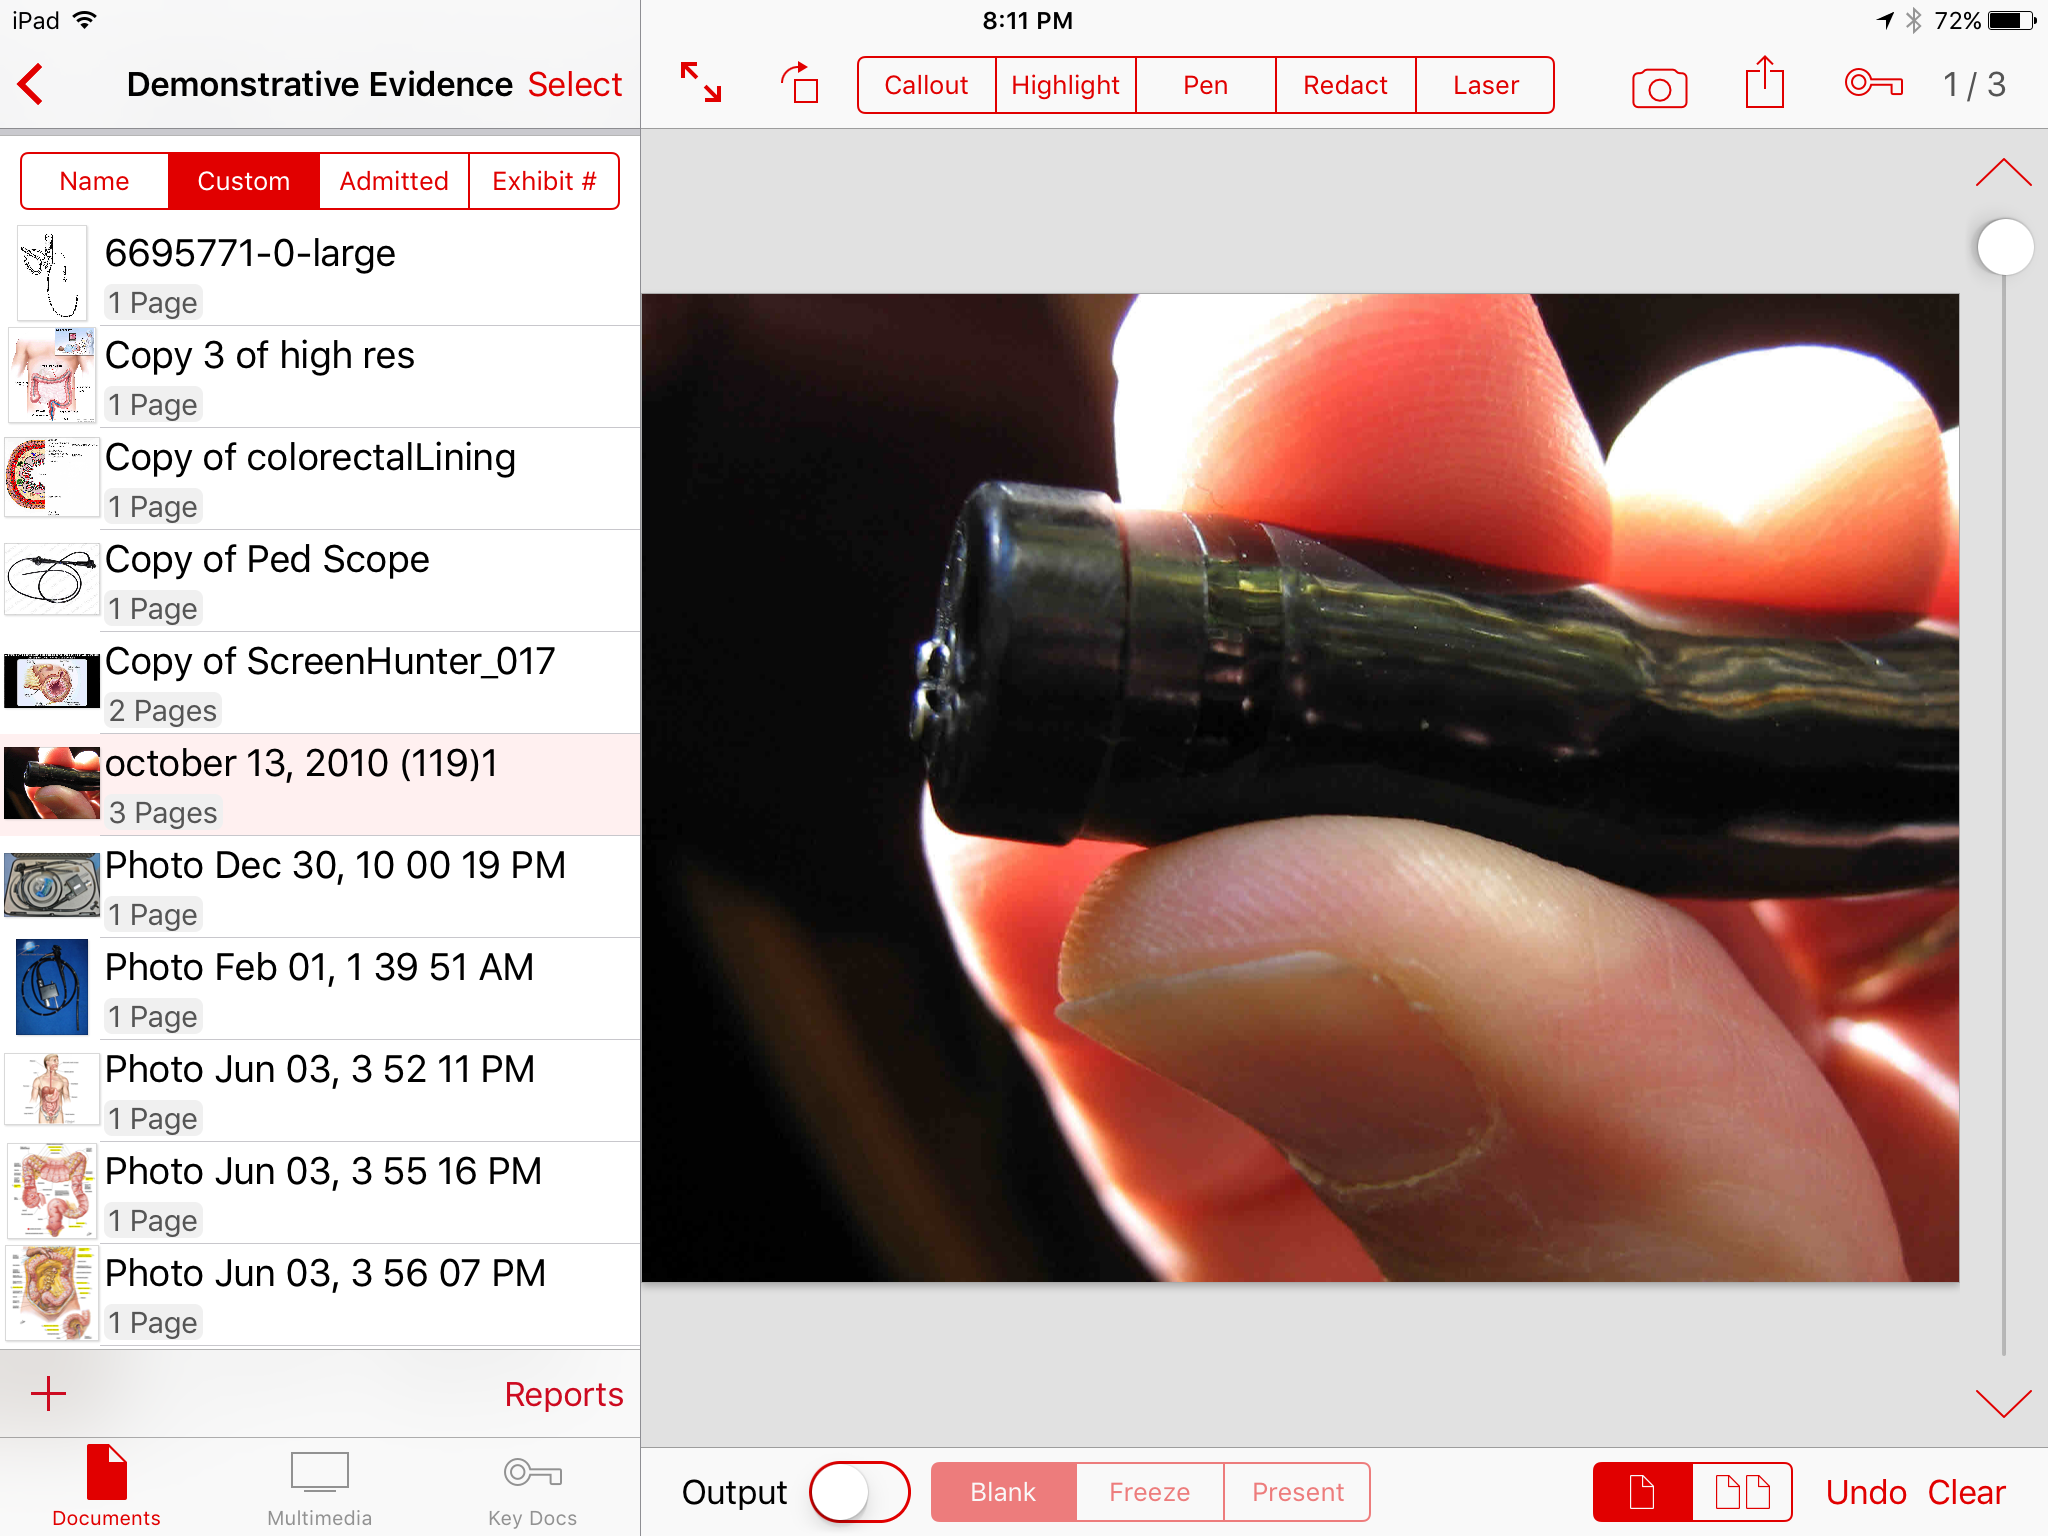Select the Blank output mode
The width and height of the screenshot is (2048, 1536).
pyautogui.click(x=1003, y=1492)
